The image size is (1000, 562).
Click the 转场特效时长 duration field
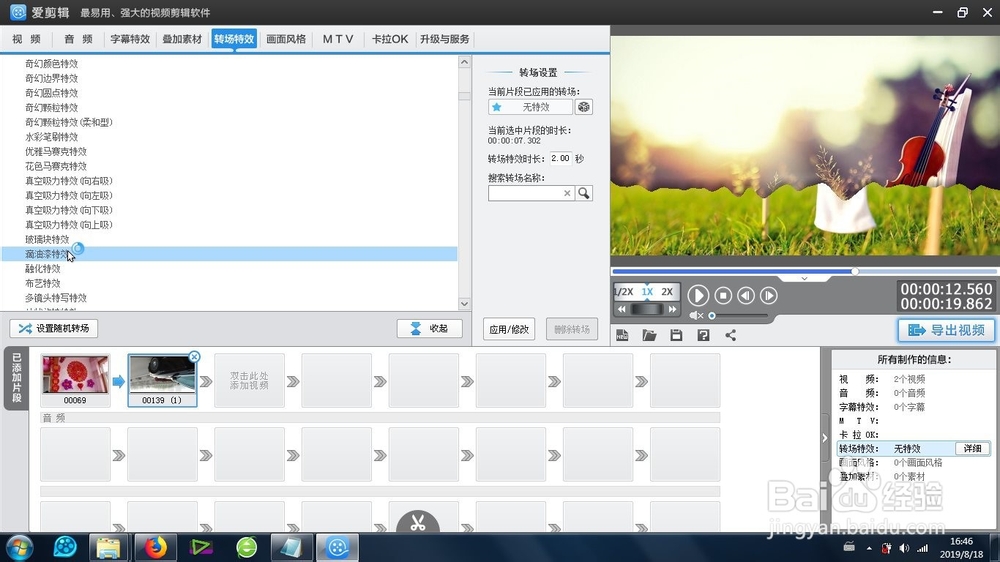[561, 158]
